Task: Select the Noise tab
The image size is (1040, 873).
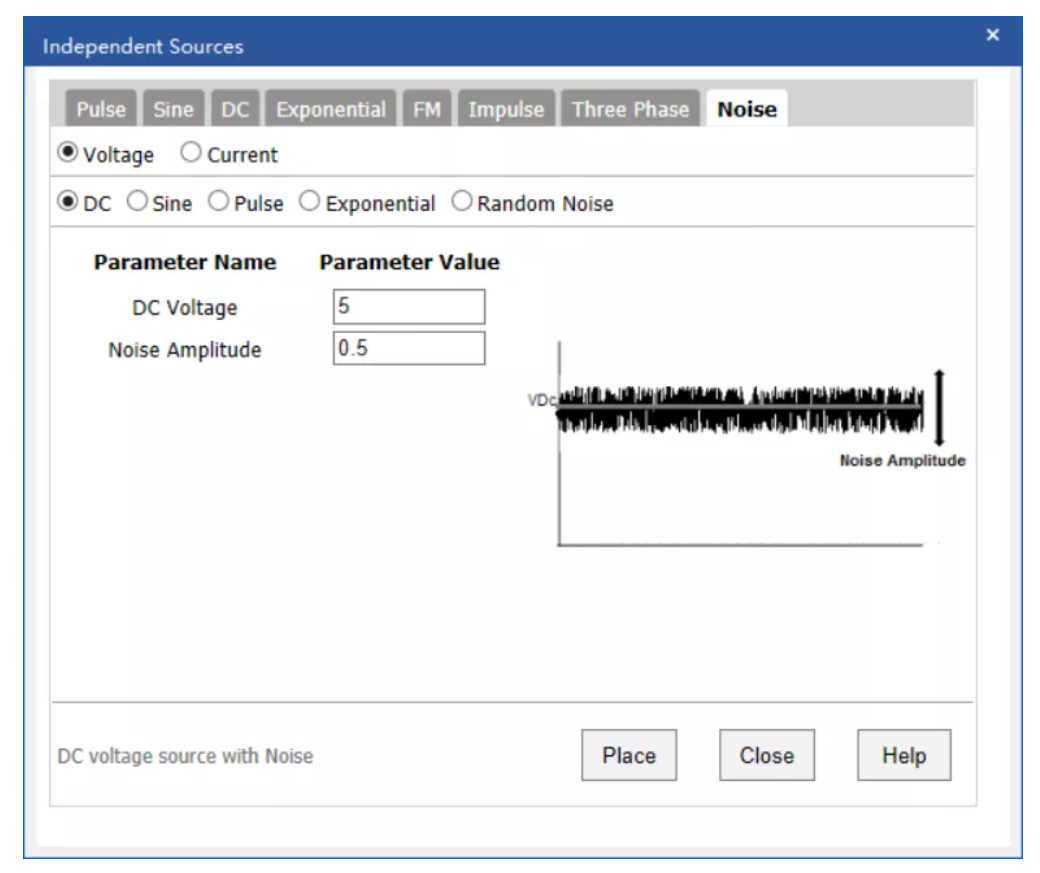Action: tap(747, 109)
